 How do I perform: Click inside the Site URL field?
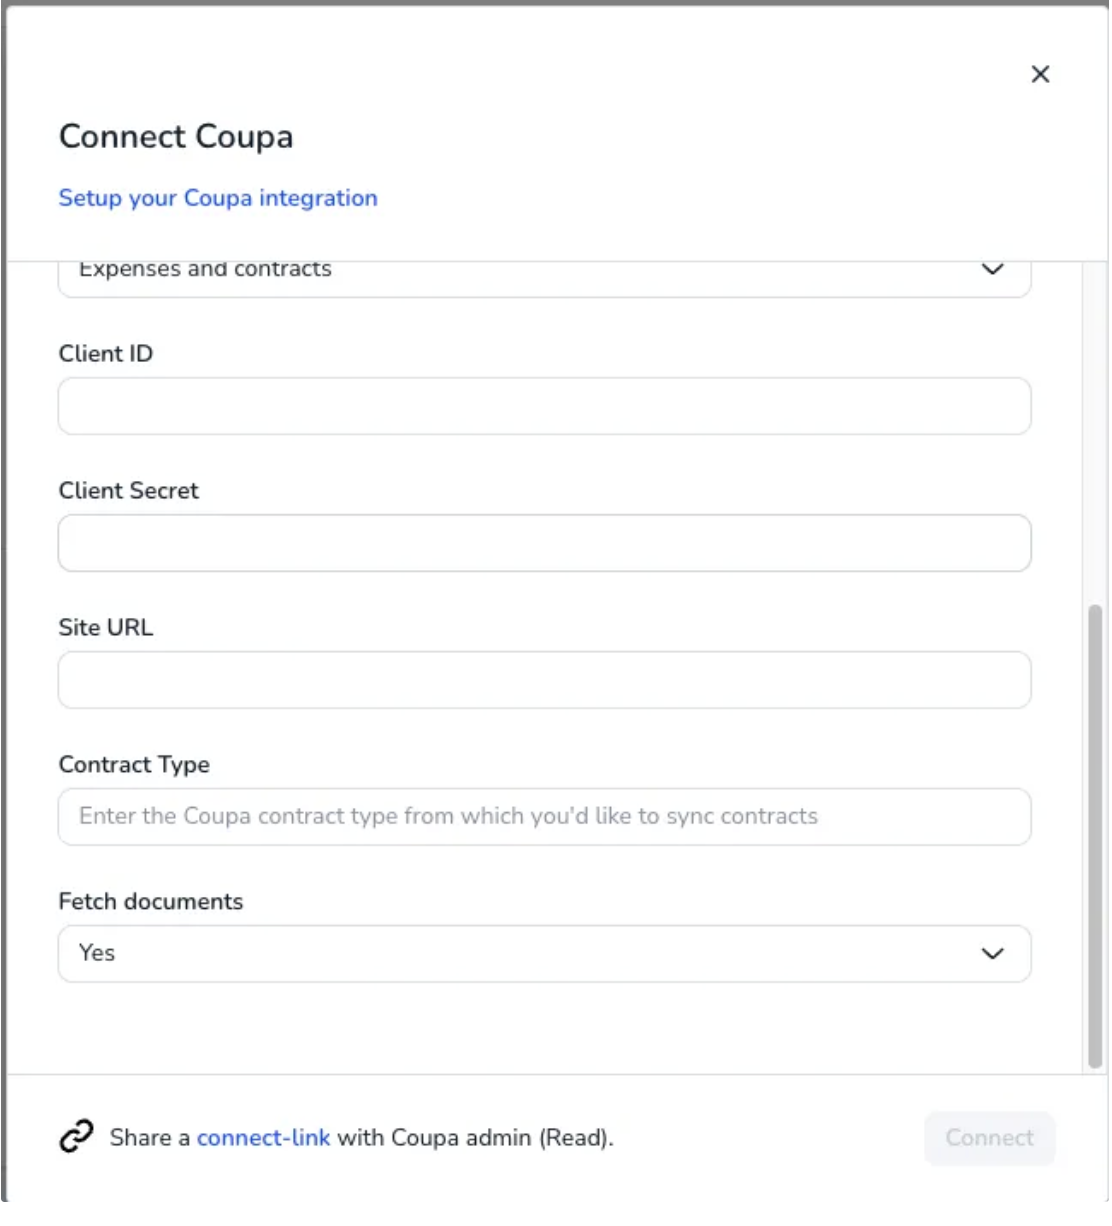pos(544,679)
